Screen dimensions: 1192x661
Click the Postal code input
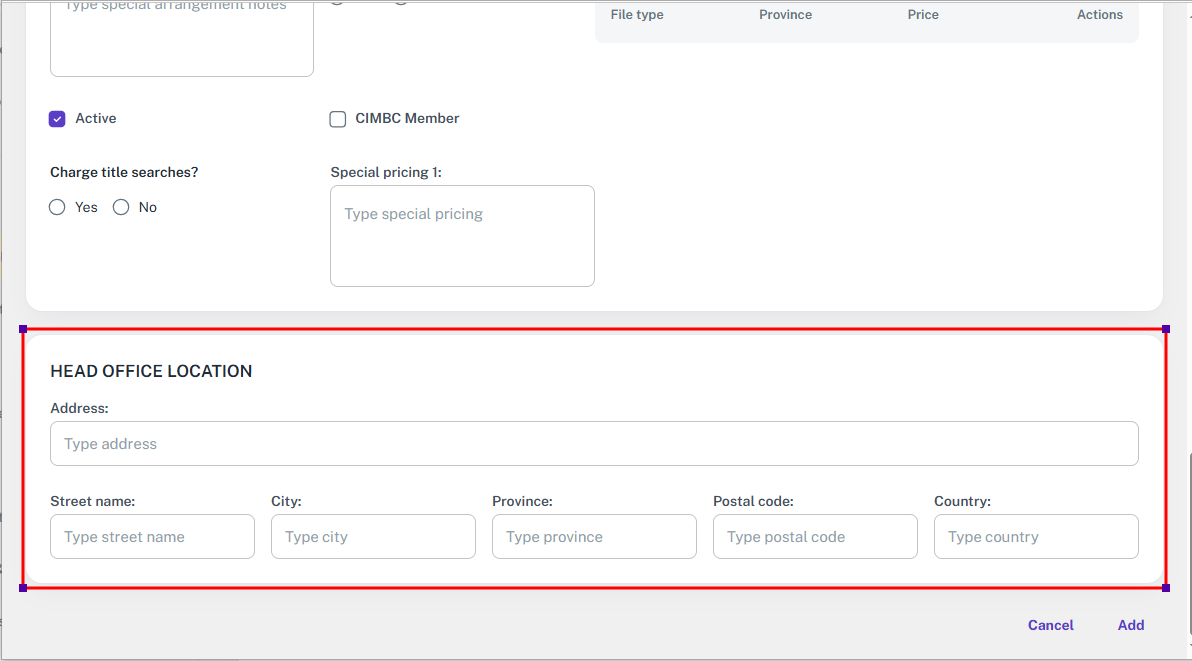pyautogui.click(x=815, y=537)
